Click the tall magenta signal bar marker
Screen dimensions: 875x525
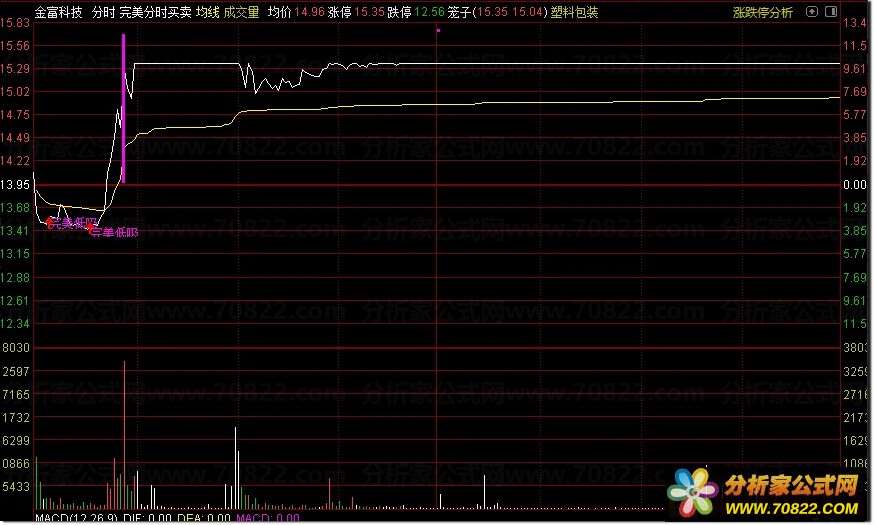coord(123,108)
